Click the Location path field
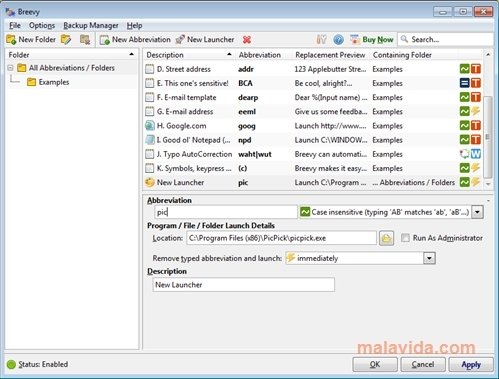This screenshot has width=499, height=379. [281, 238]
